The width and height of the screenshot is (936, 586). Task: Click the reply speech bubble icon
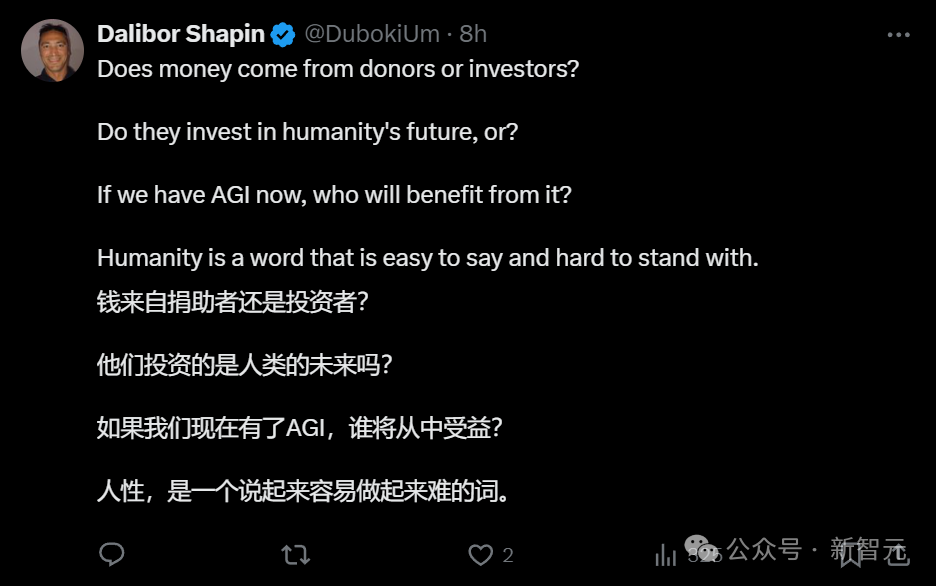point(113,554)
